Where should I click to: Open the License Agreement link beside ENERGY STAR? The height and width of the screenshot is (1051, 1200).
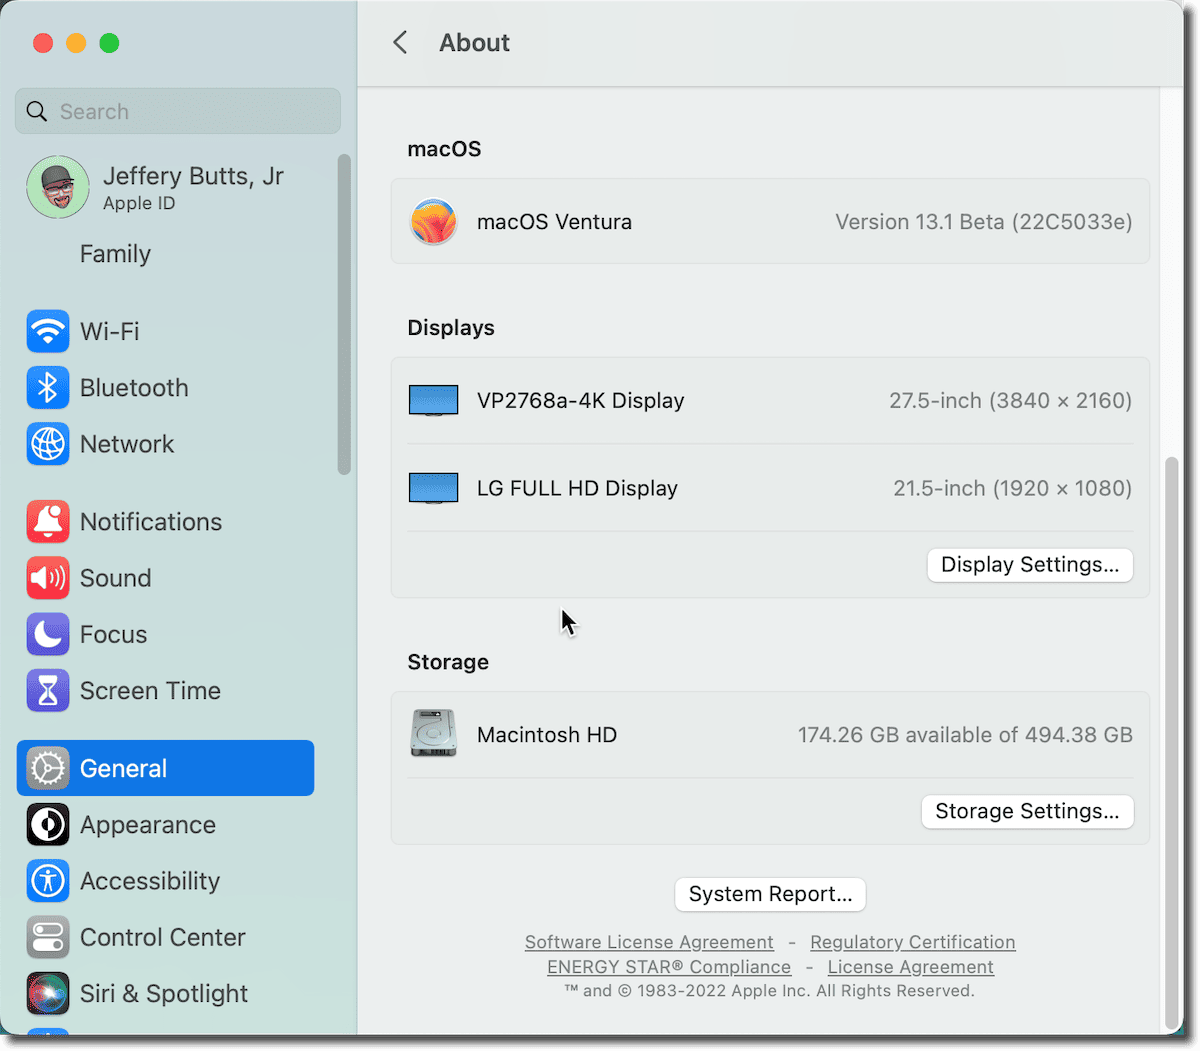point(911,967)
